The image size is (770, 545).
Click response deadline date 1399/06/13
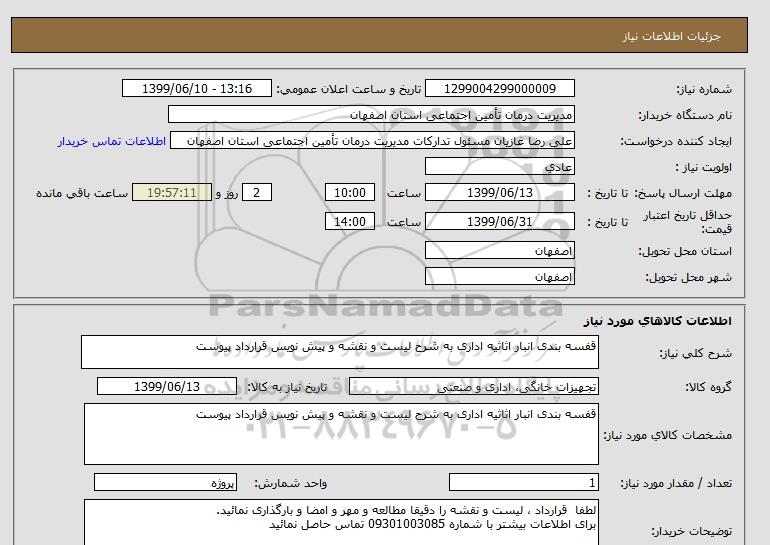coord(499,192)
